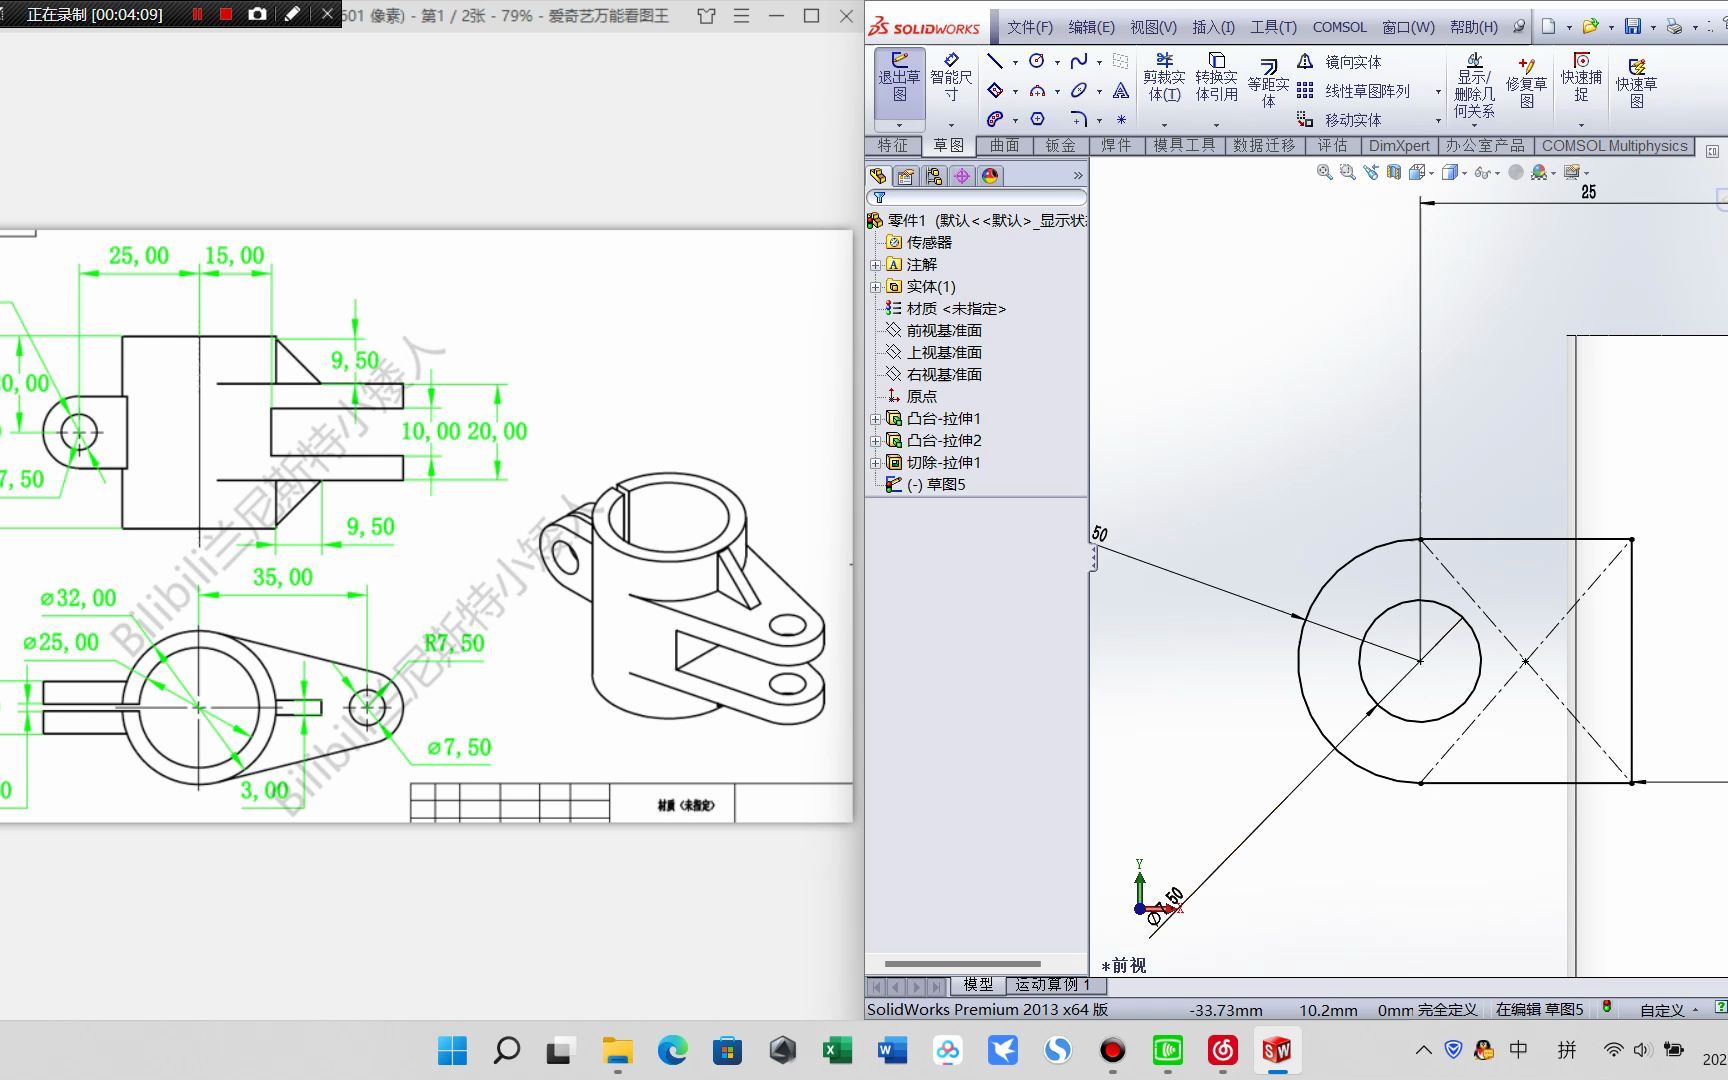The image size is (1728, 1080).
Task: Select the 转换实体引用 Convert Entities tool
Action: (x=1215, y=80)
